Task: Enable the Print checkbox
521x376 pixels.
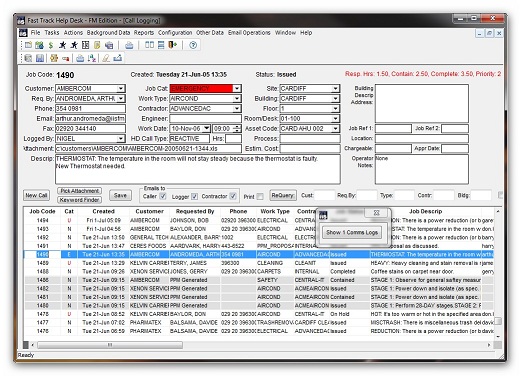Action: click(260, 197)
